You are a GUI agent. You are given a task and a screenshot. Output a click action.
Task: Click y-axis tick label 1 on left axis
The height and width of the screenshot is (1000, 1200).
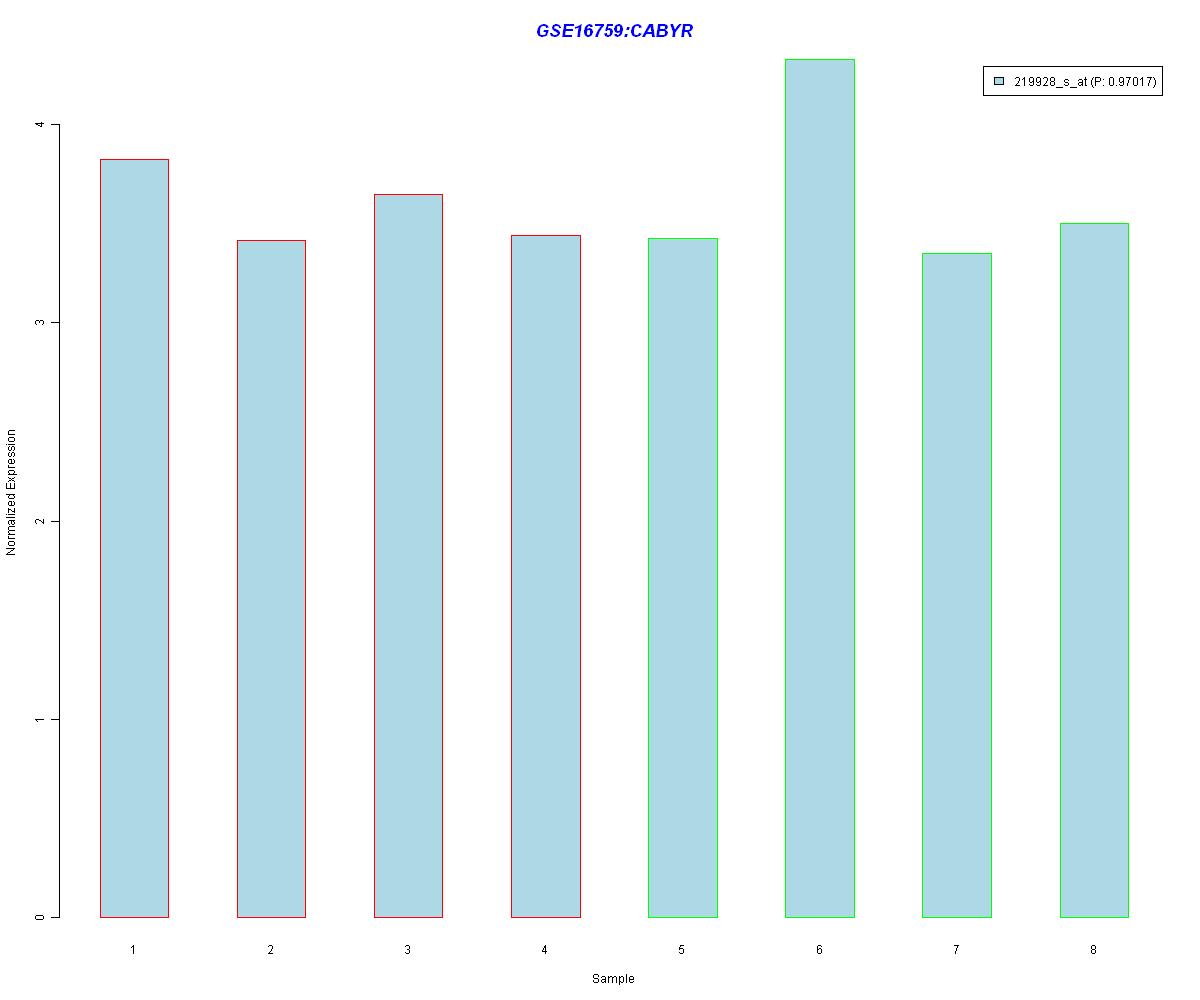point(40,719)
